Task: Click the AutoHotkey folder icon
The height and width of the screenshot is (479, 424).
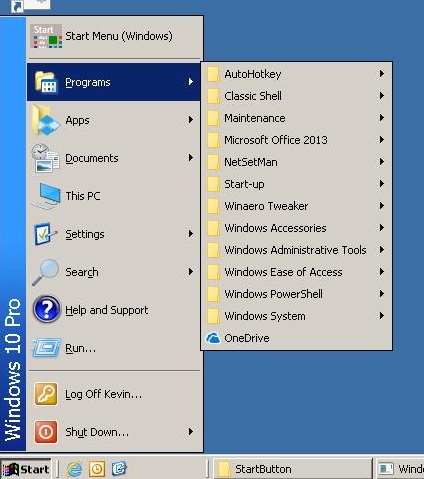Action: (213, 74)
